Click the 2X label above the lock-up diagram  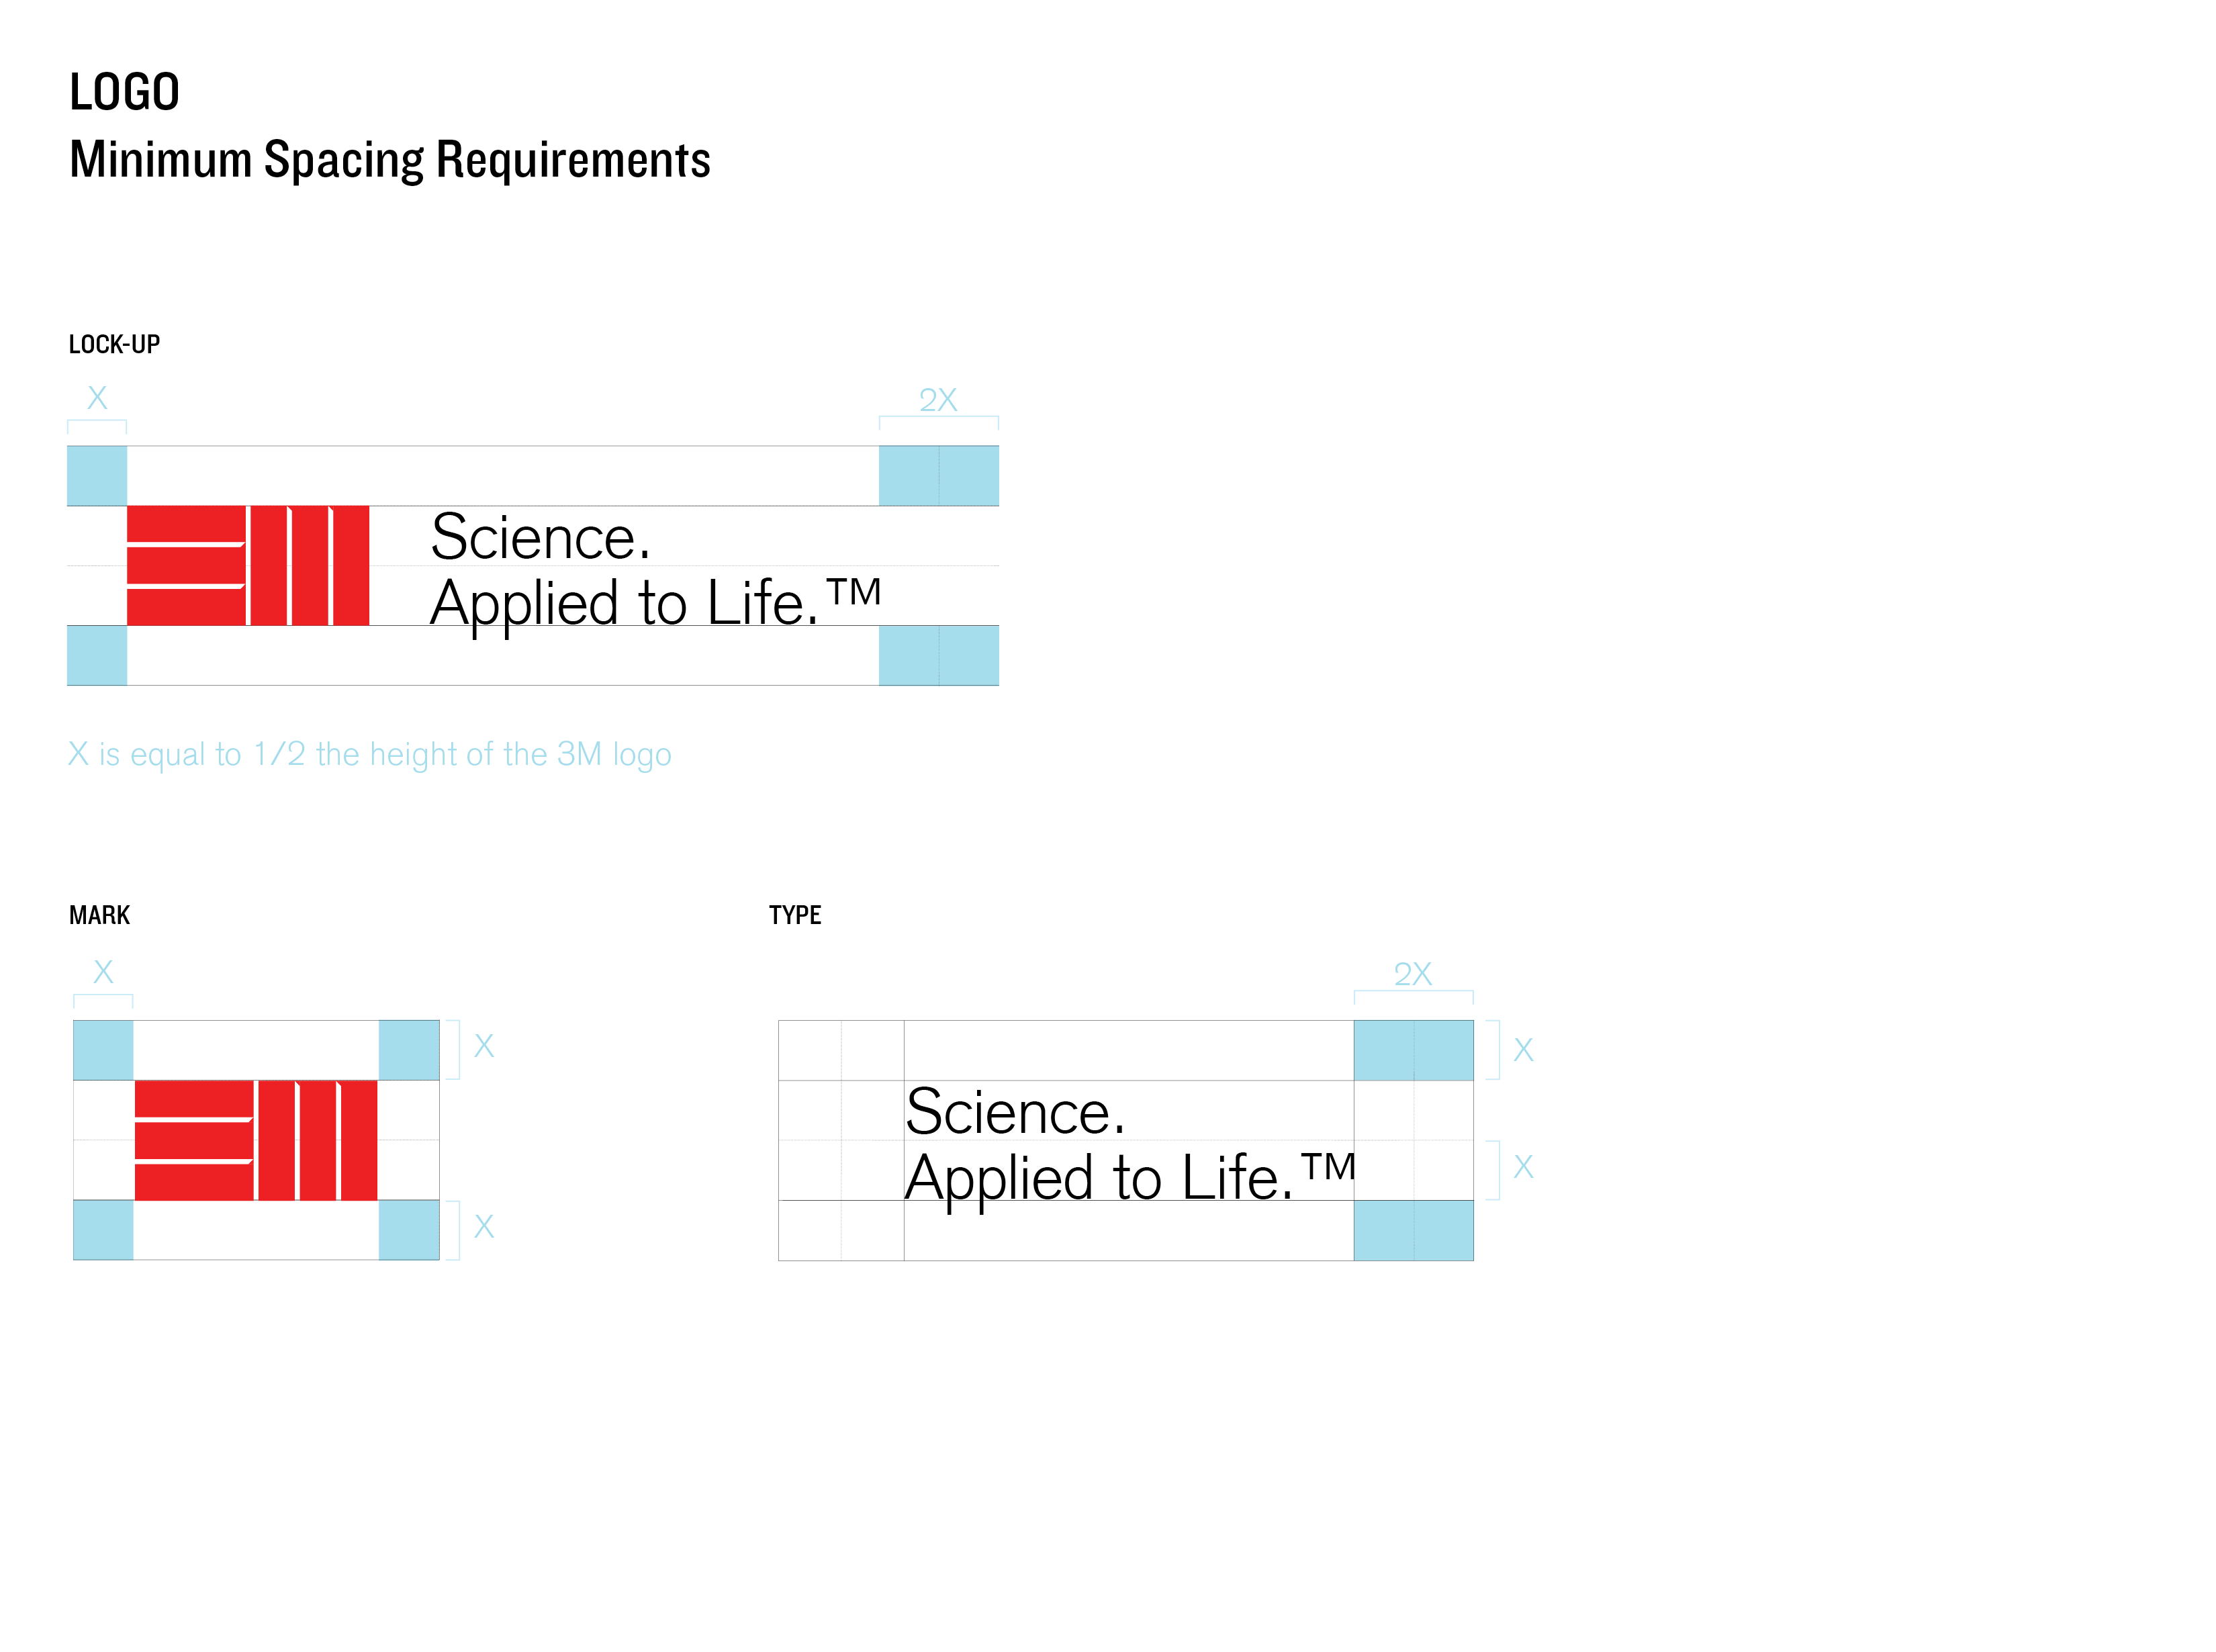point(938,400)
